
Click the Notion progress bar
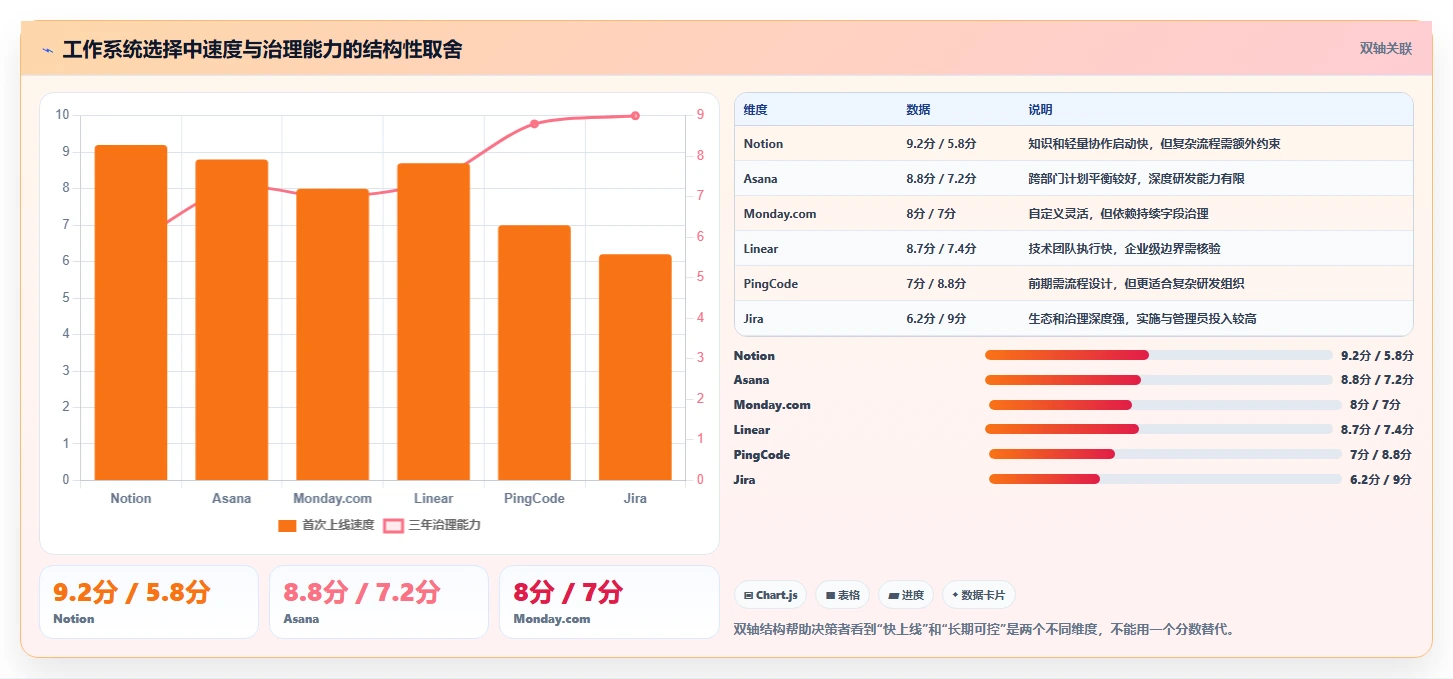point(1158,355)
